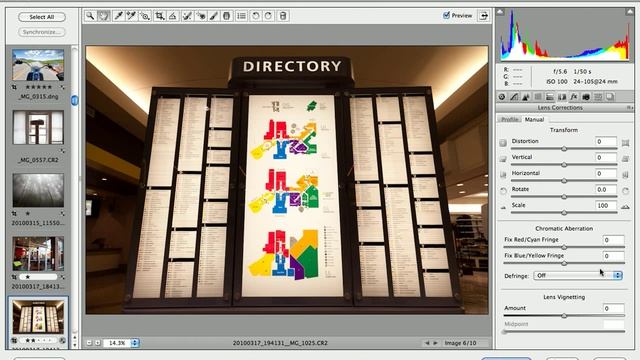This screenshot has width=640, height=360.
Task: Click the Select All button
Action: (x=42, y=17)
